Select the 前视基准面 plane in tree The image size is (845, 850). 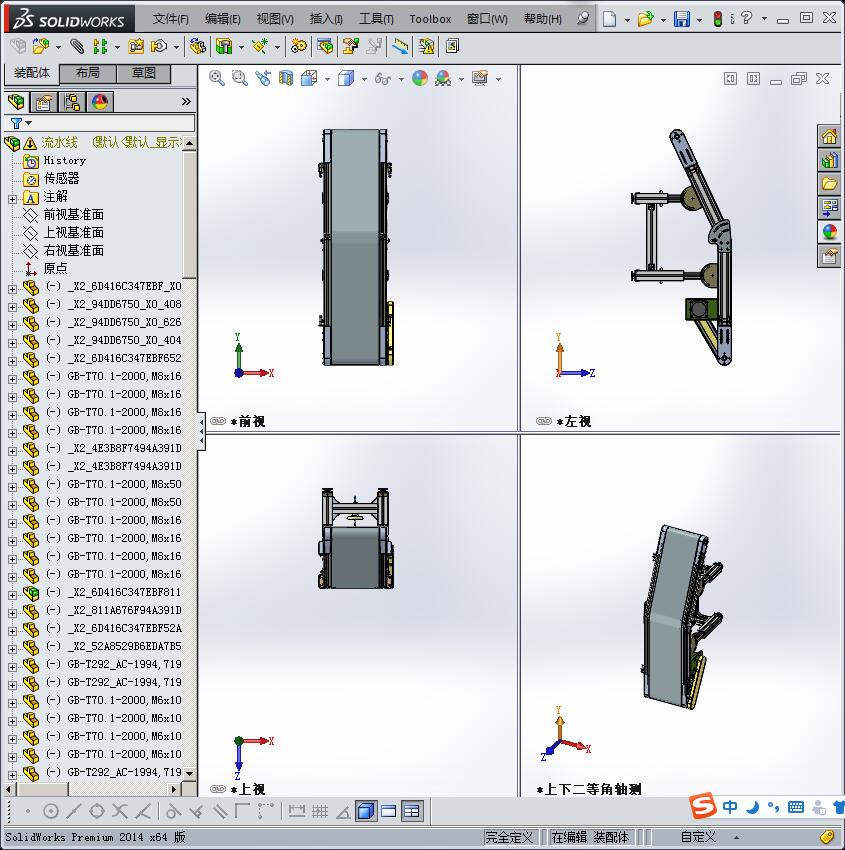[x=73, y=214]
